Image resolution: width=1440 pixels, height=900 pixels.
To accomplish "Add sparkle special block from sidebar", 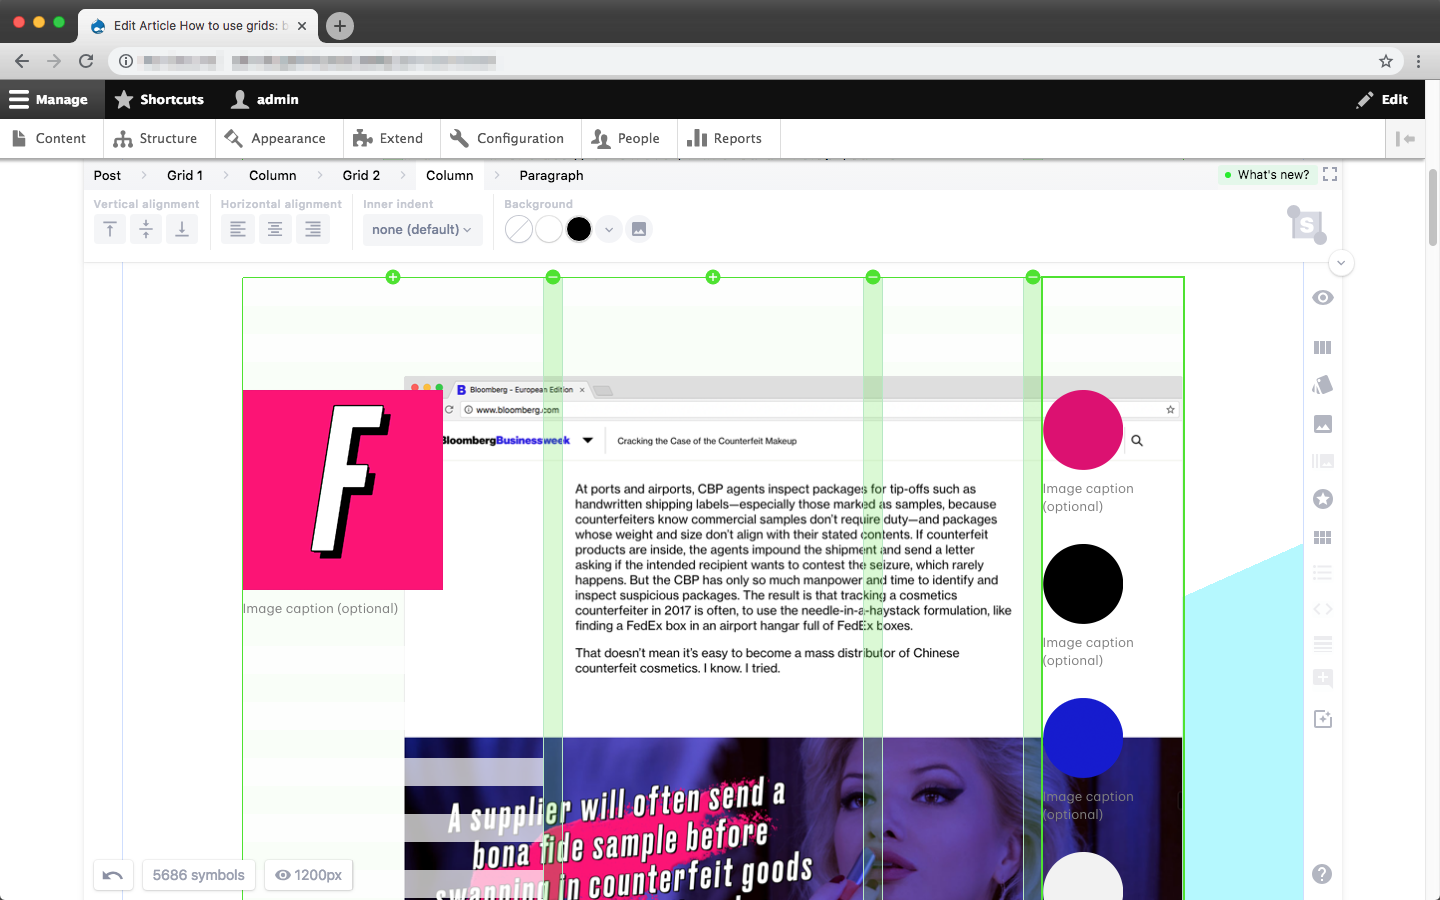I will [1323, 719].
